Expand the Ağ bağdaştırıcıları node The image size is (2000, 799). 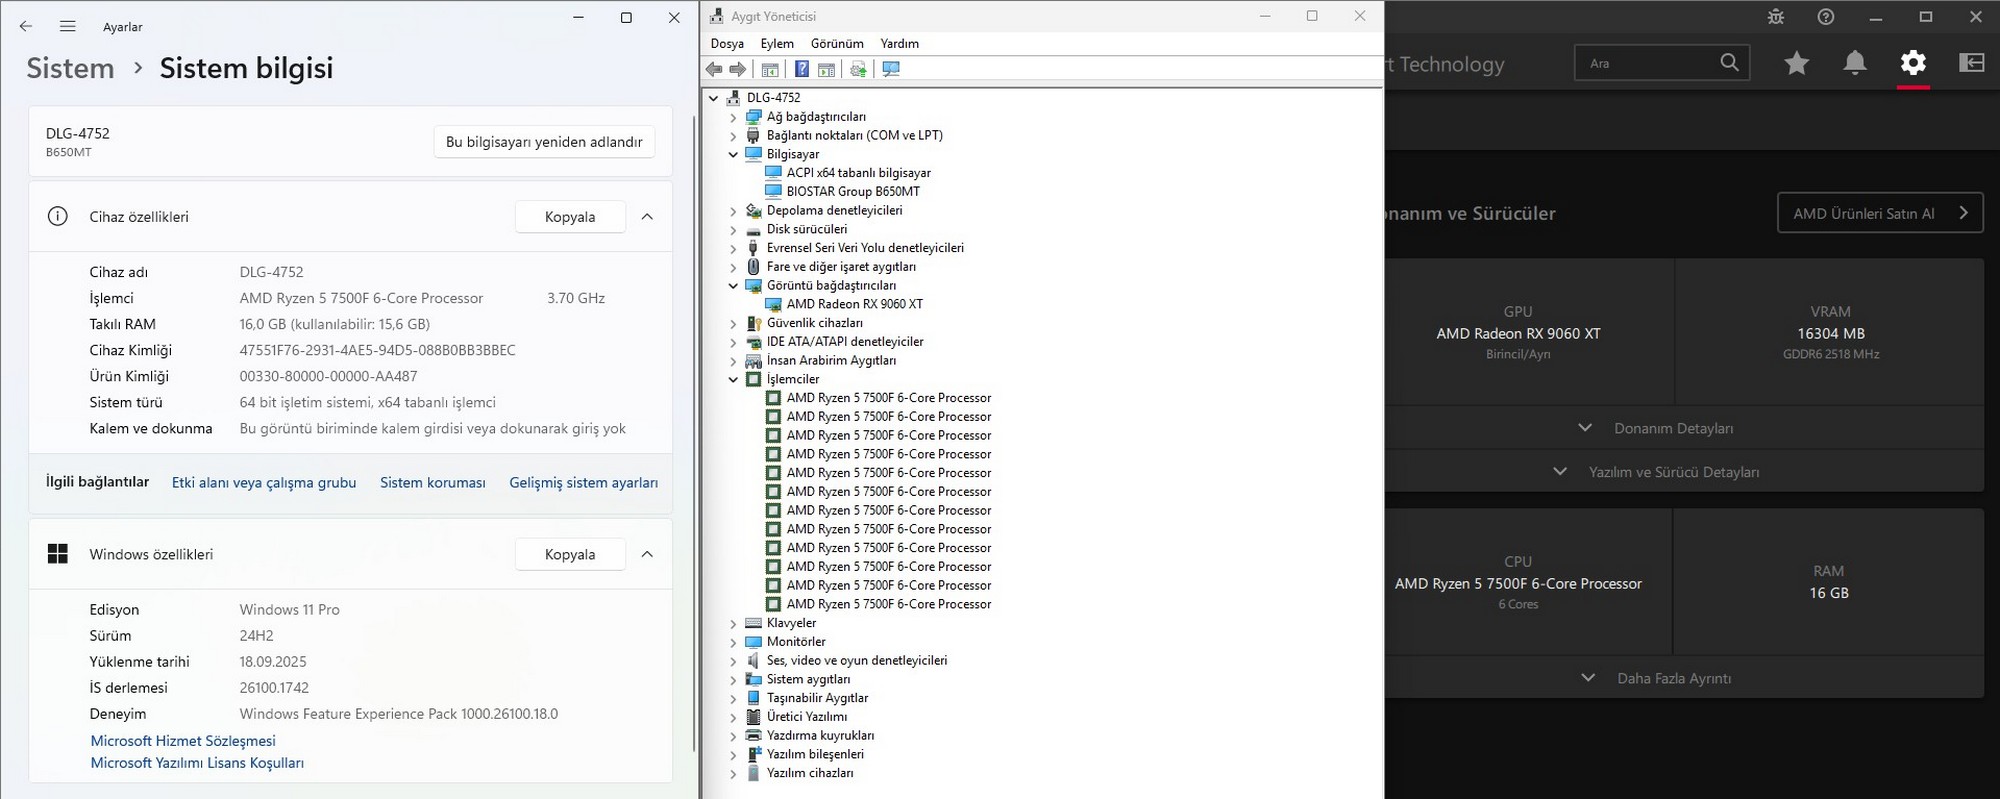(733, 117)
